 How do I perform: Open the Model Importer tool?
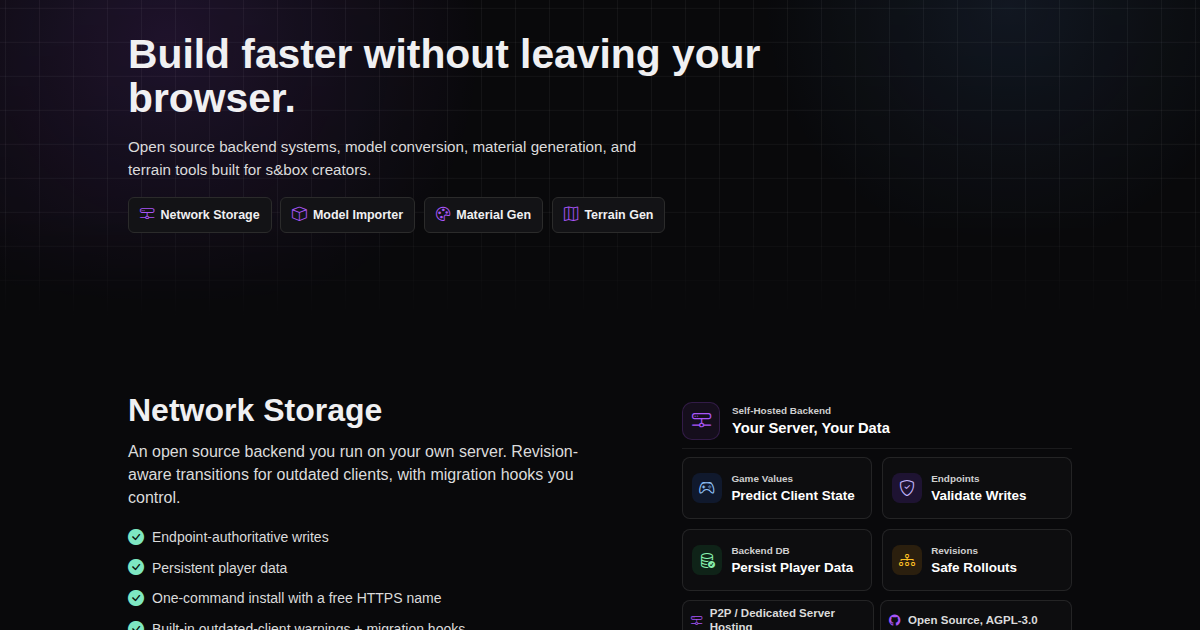[347, 215]
